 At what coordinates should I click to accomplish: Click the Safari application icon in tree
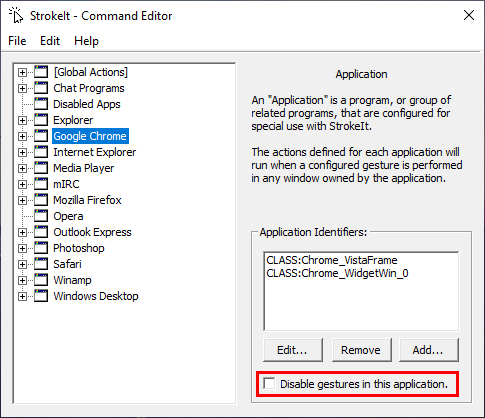click(41, 264)
